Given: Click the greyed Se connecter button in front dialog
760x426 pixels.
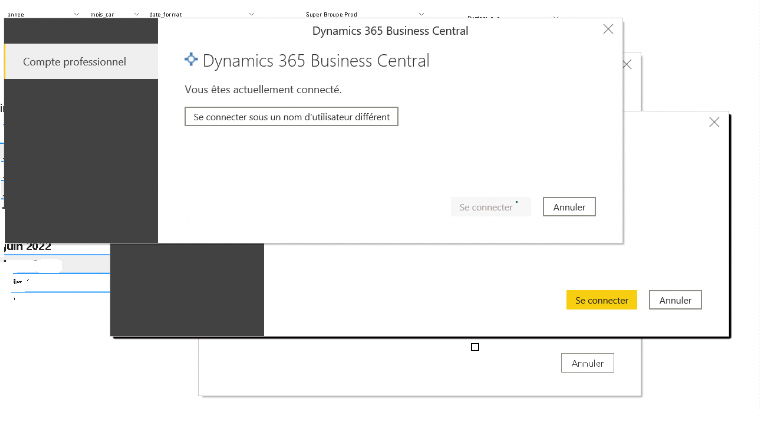Looking at the screenshot, I should pyautogui.click(x=491, y=207).
